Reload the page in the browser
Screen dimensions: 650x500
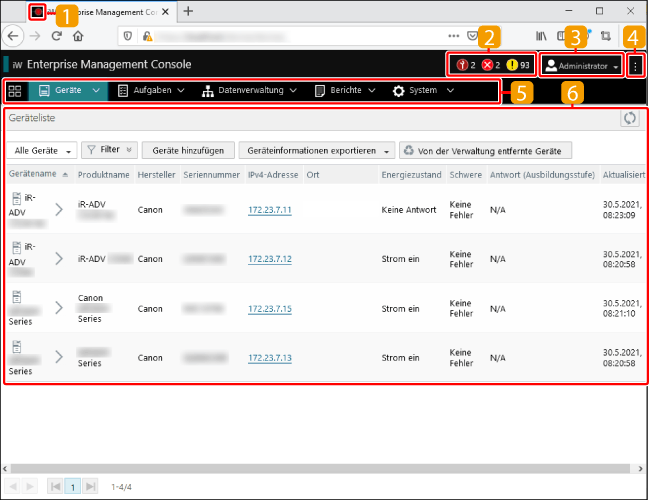point(57,35)
